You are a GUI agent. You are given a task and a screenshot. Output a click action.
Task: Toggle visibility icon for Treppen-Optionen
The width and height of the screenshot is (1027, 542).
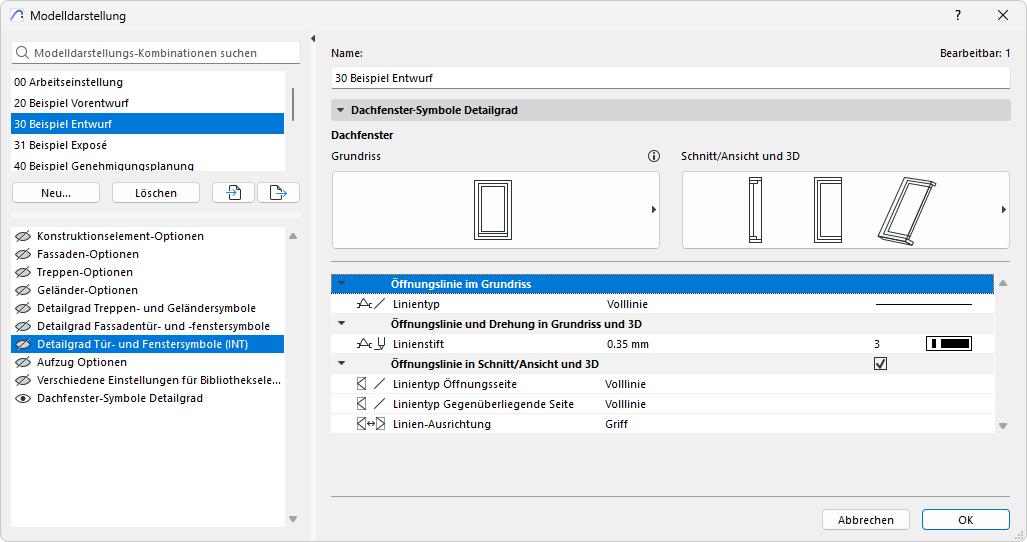tap(22, 272)
